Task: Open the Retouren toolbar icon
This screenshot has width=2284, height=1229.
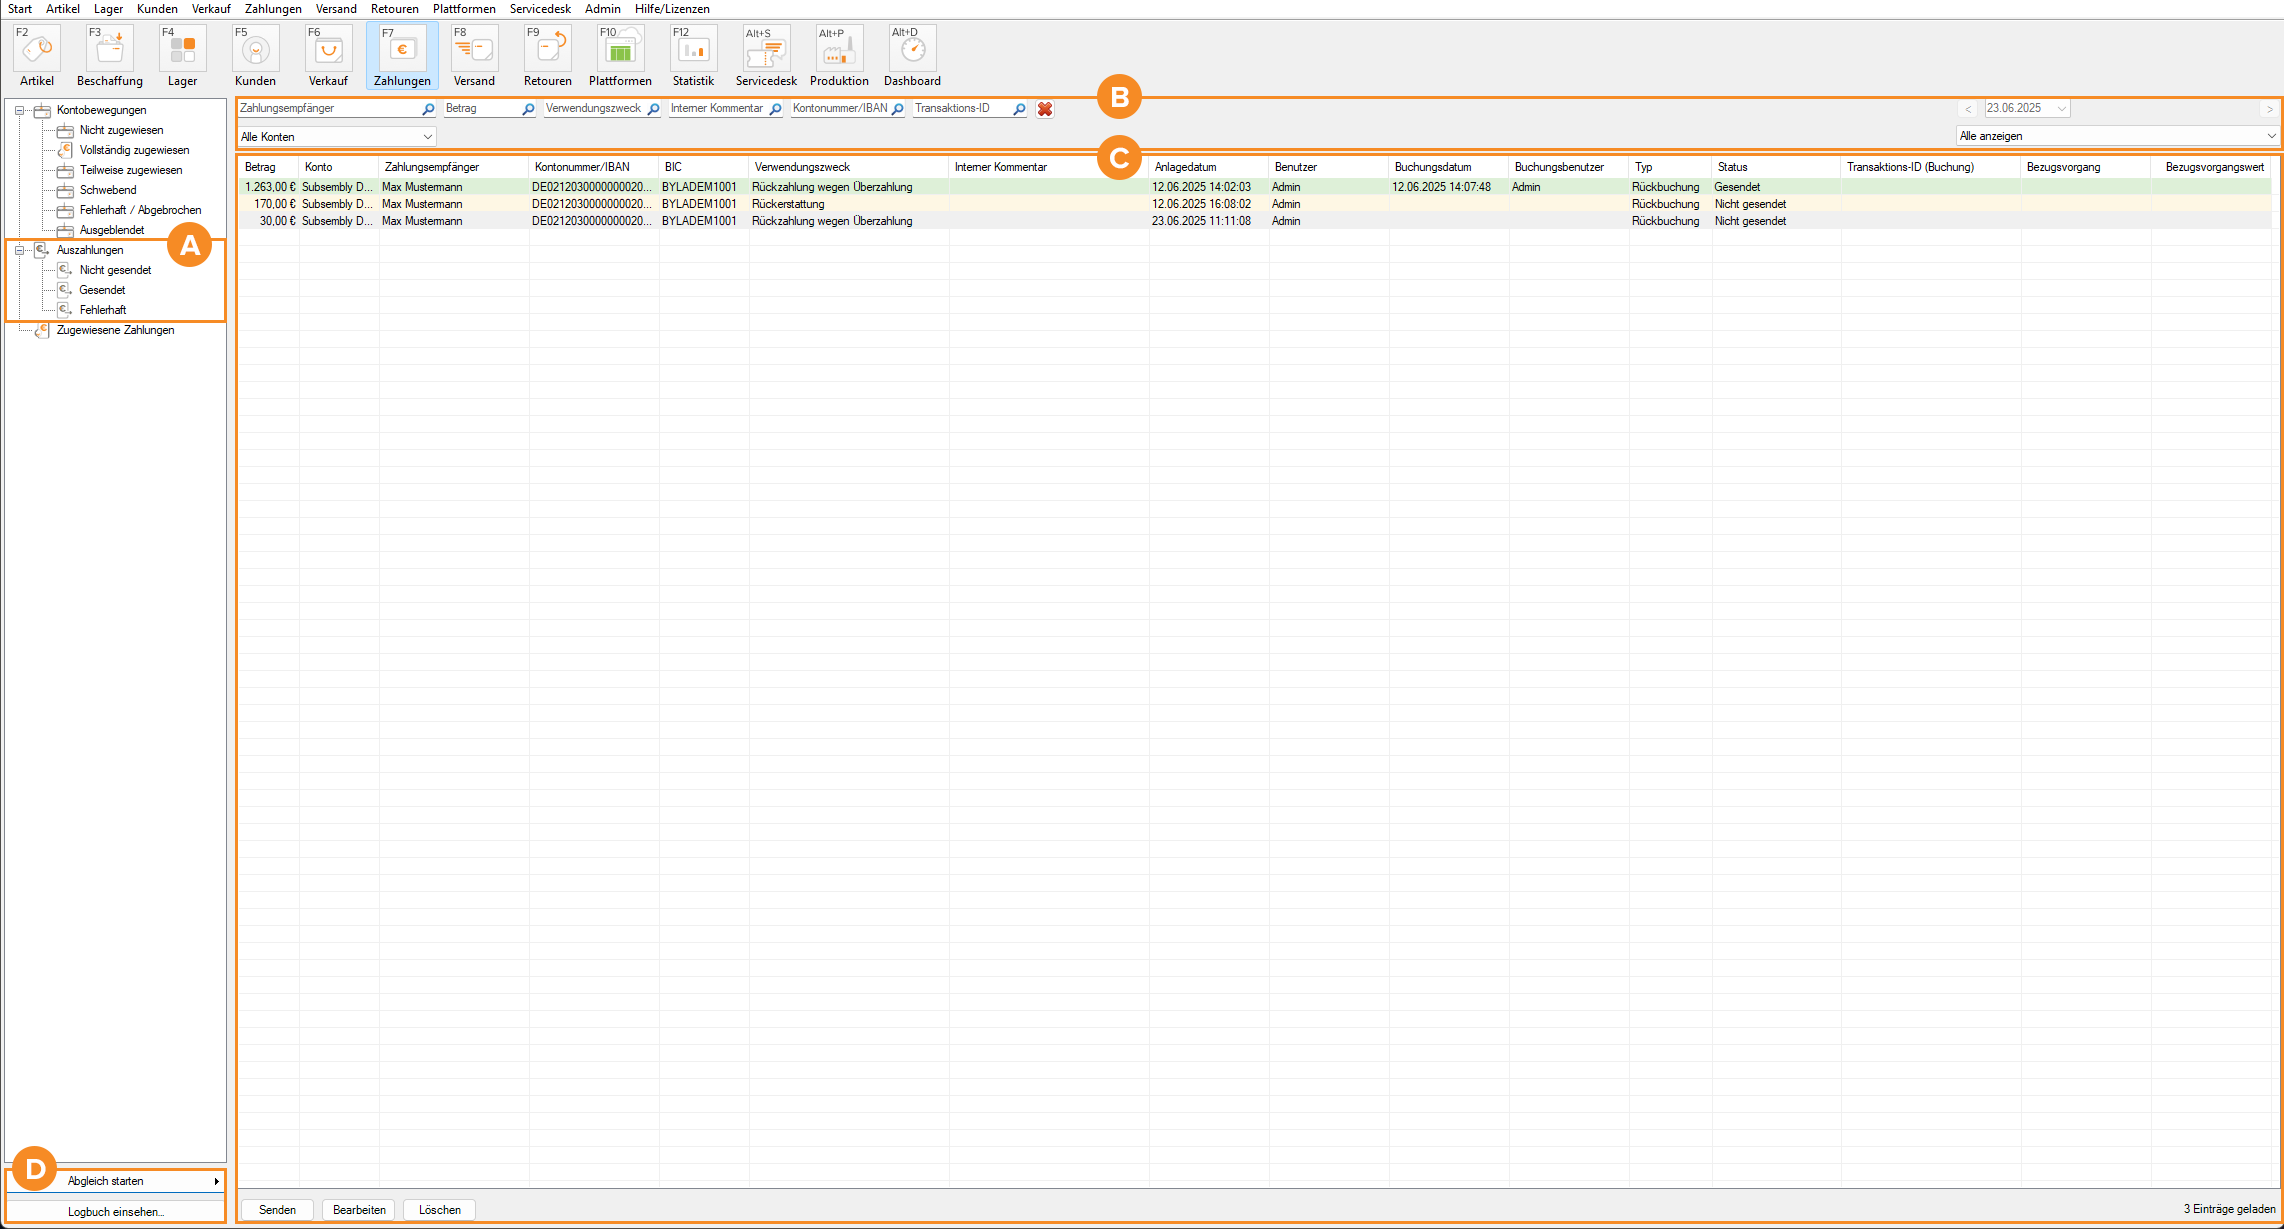Action: point(547,49)
